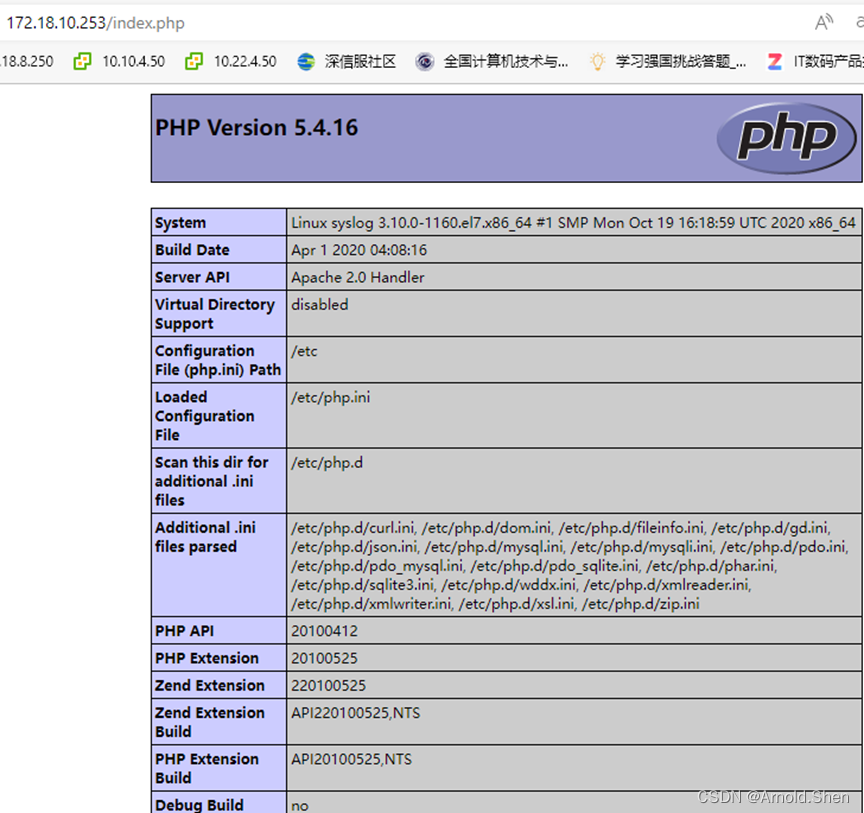
Task: Click the Read Aloud icon in address bar
Action: coord(824,23)
